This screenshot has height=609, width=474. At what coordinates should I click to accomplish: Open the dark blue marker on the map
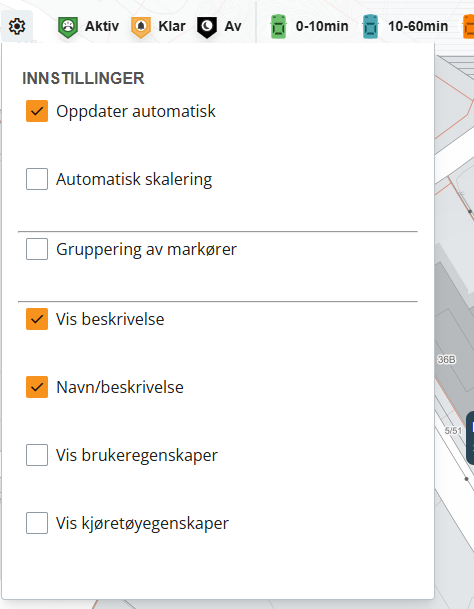(x=470, y=438)
